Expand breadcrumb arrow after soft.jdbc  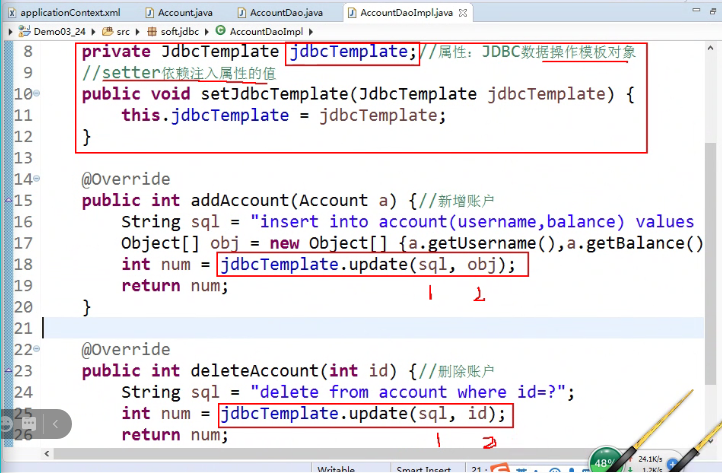point(206,31)
